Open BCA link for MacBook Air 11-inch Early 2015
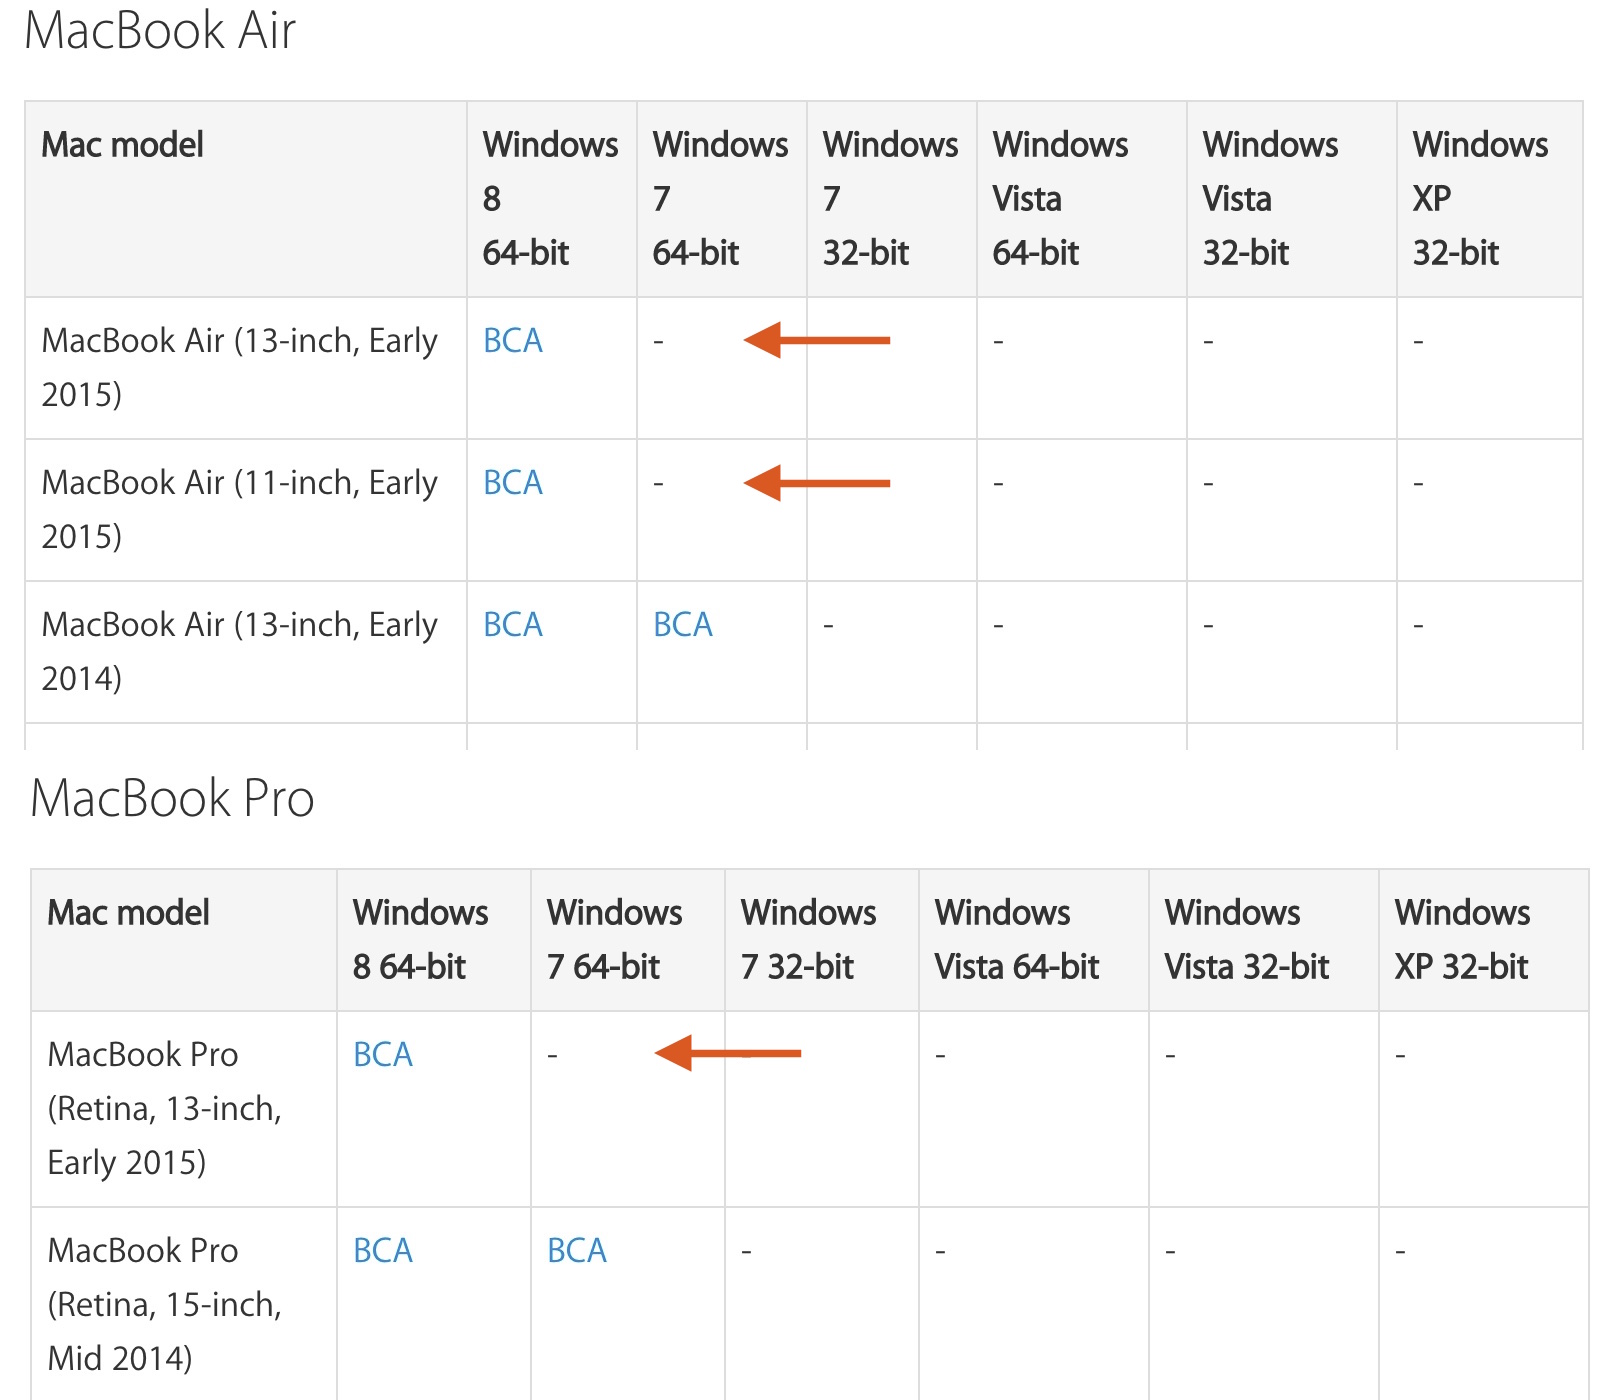 [512, 483]
